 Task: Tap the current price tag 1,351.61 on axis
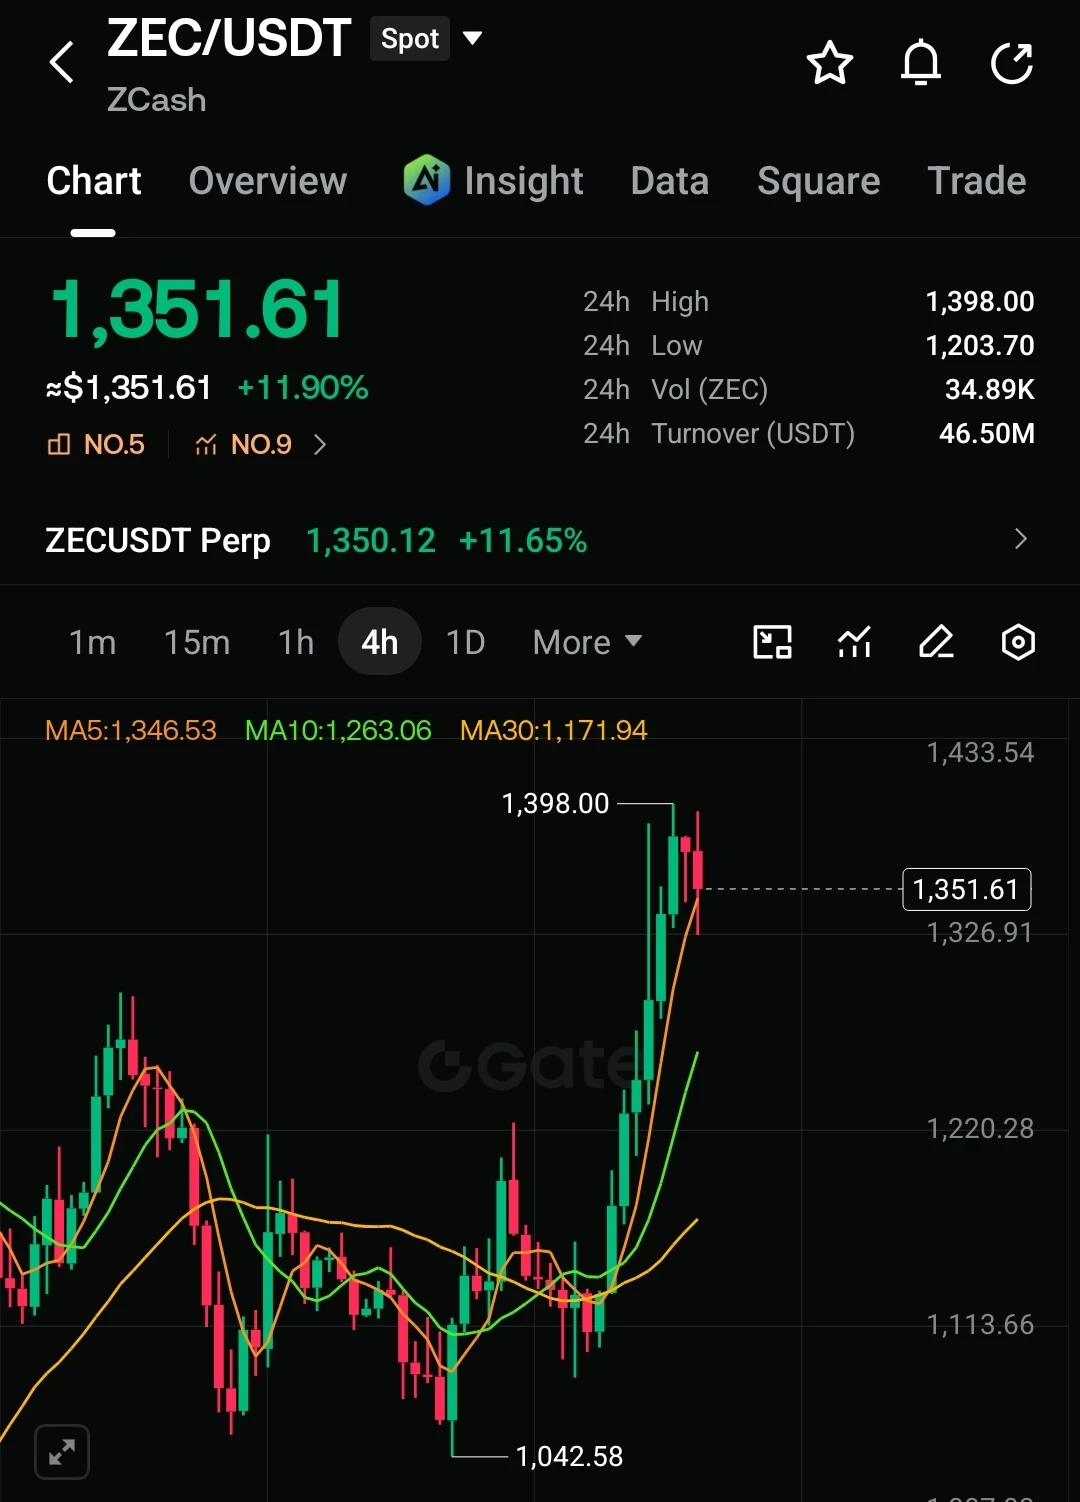966,889
